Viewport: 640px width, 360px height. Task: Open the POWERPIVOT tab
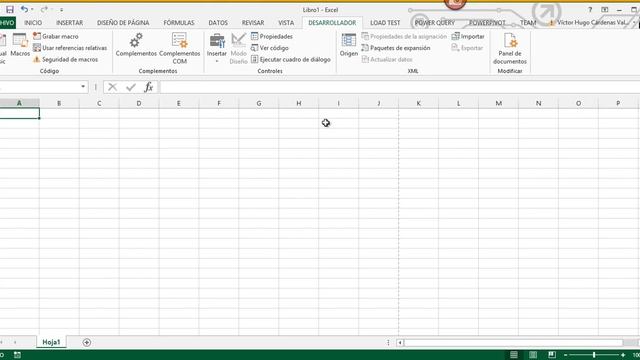[x=487, y=23]
